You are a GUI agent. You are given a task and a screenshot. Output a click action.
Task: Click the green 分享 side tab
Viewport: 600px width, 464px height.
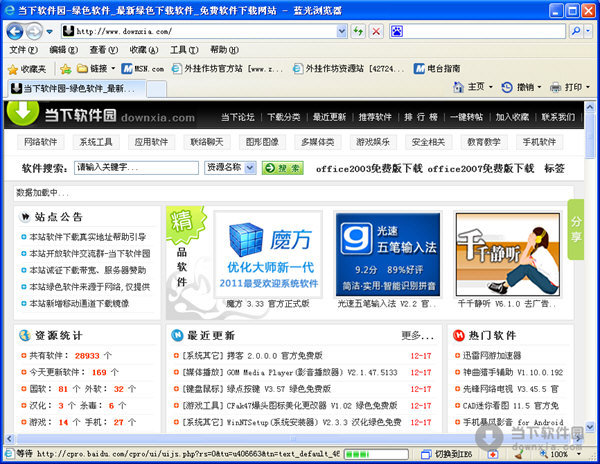point(576,230)
